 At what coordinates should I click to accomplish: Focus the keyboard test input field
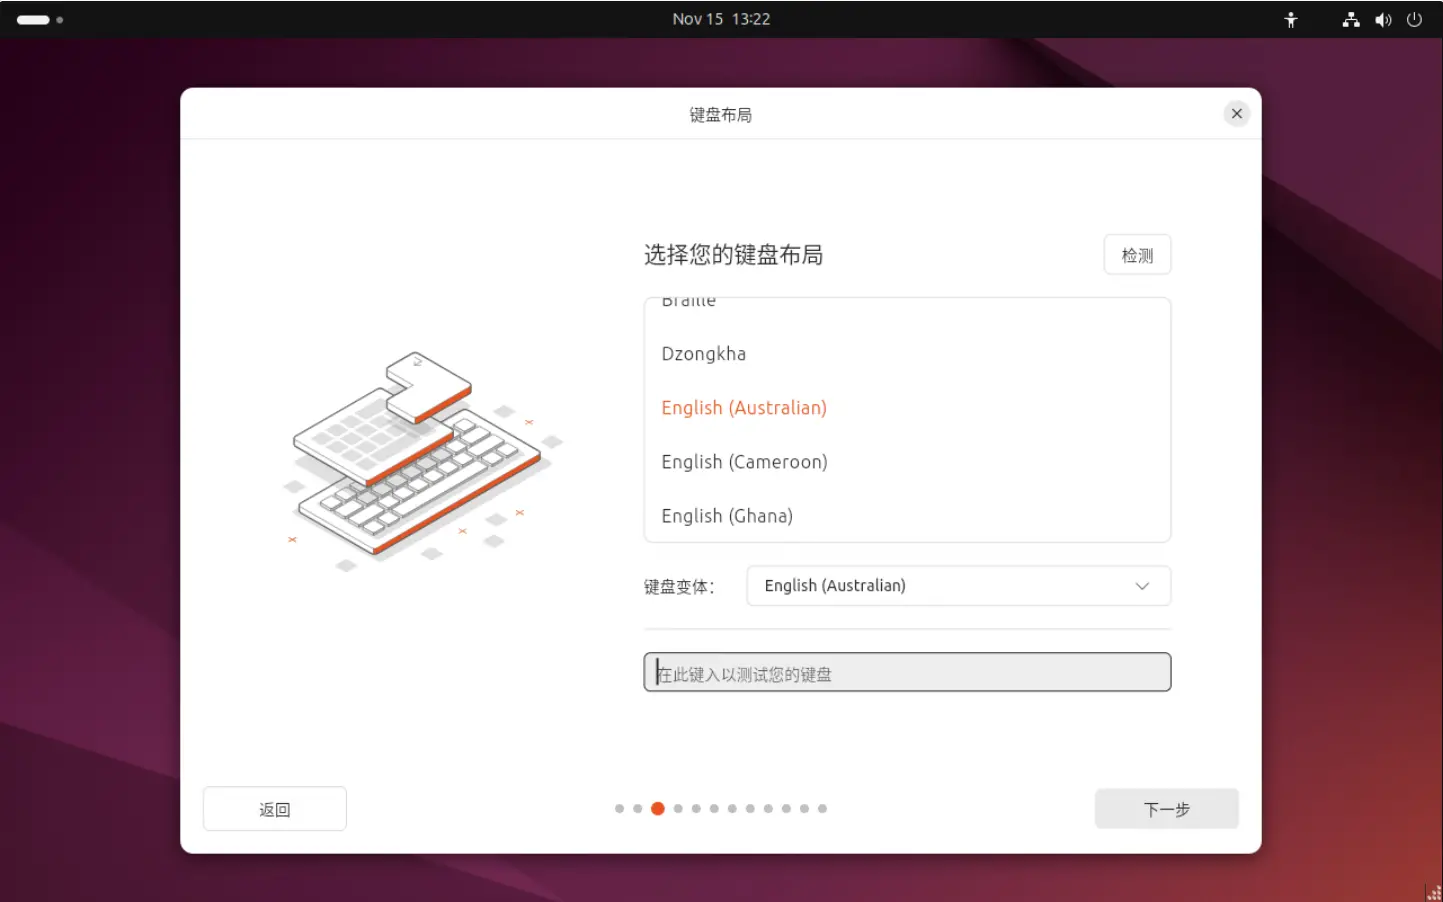(906, 673)
